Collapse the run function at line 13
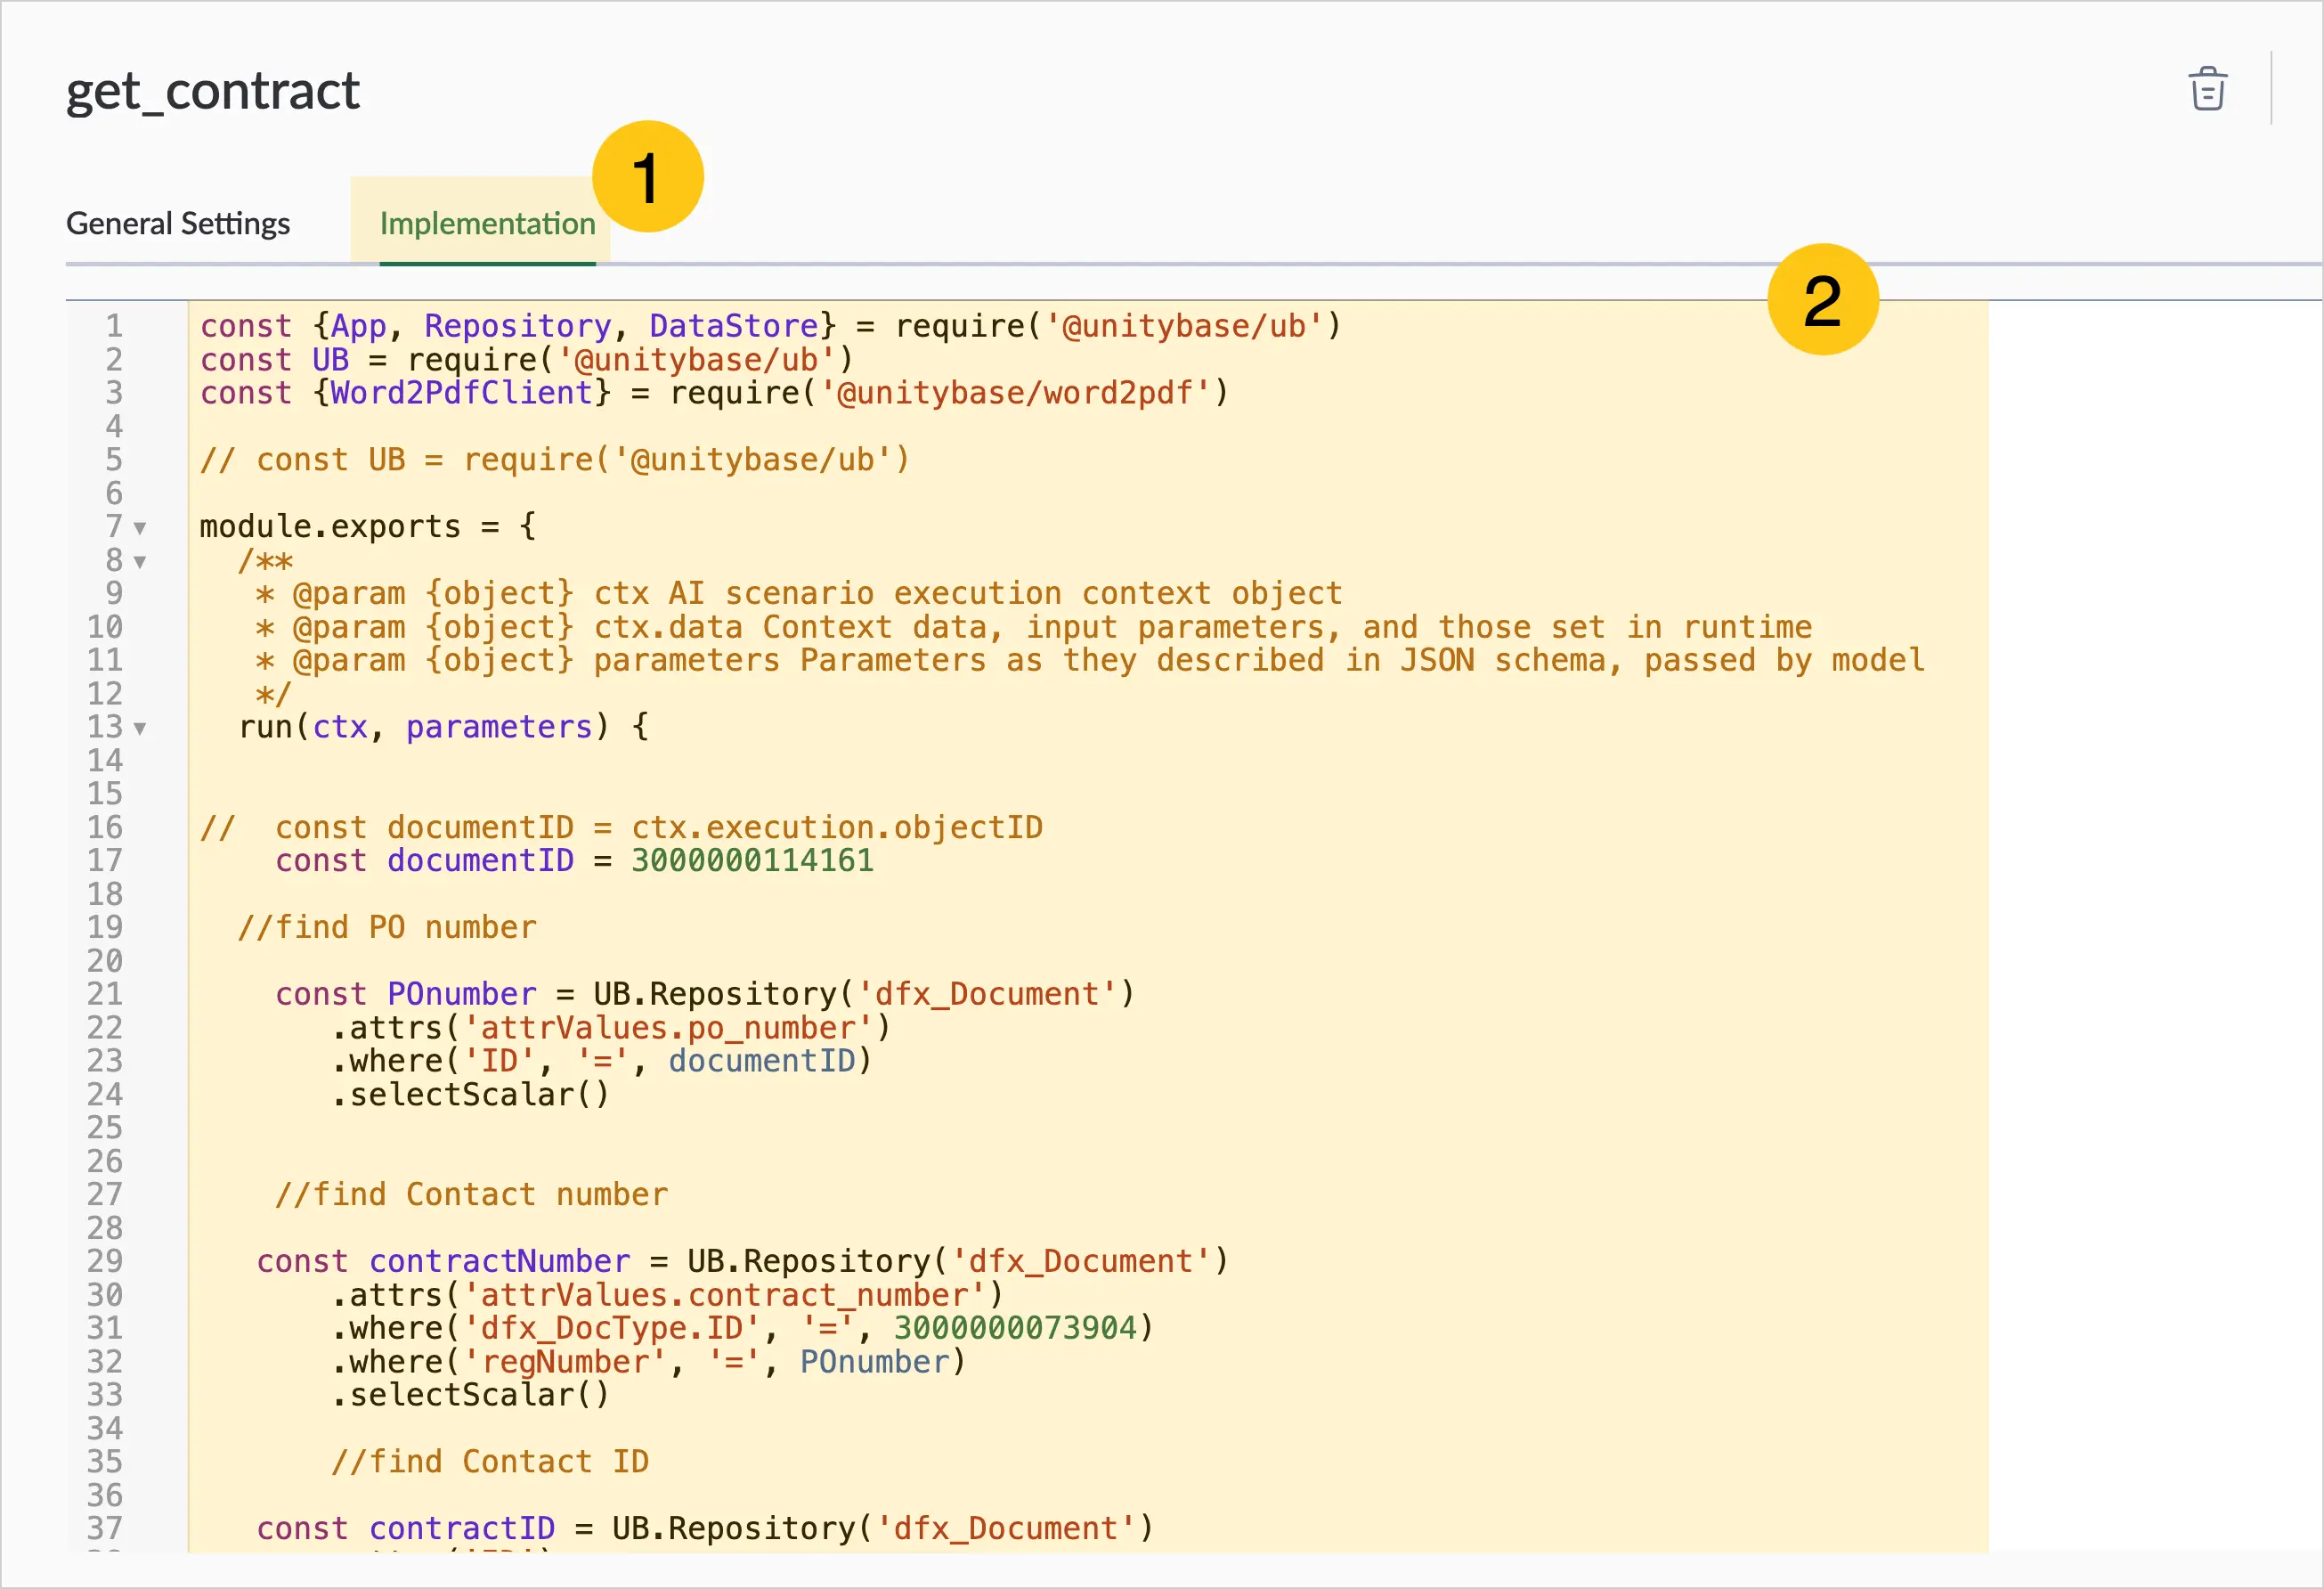The height and width of the screenshot is (1589, 2324). [140, 729]
